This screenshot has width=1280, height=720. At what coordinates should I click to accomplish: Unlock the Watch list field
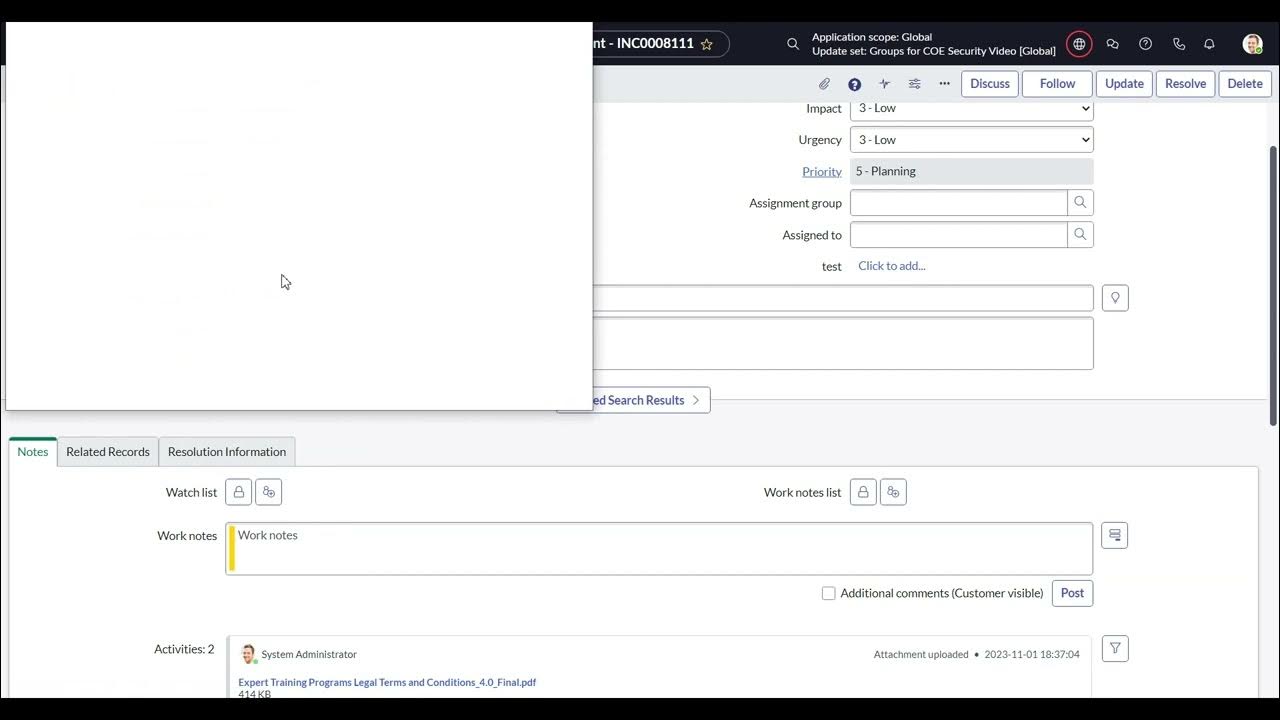pos(238,492)
